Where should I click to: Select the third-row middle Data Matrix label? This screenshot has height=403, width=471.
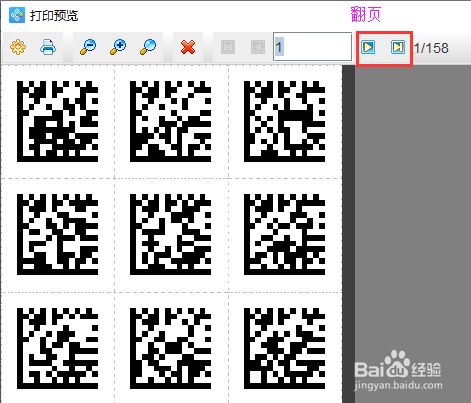pos(171,348)
